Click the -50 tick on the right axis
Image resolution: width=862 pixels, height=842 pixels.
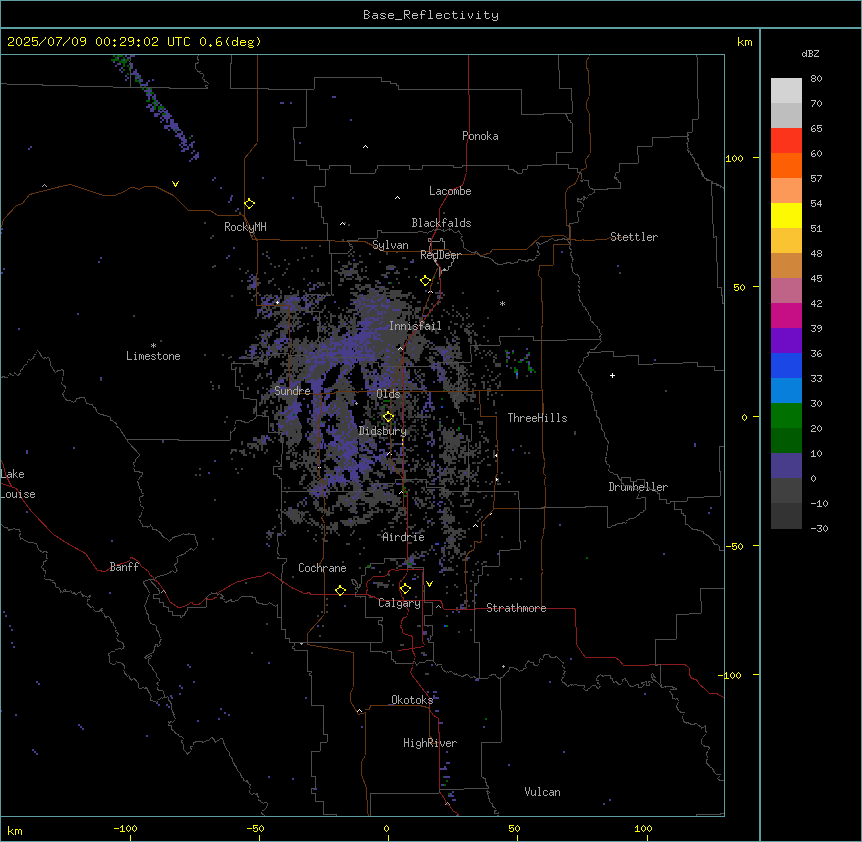pos(734,546)
